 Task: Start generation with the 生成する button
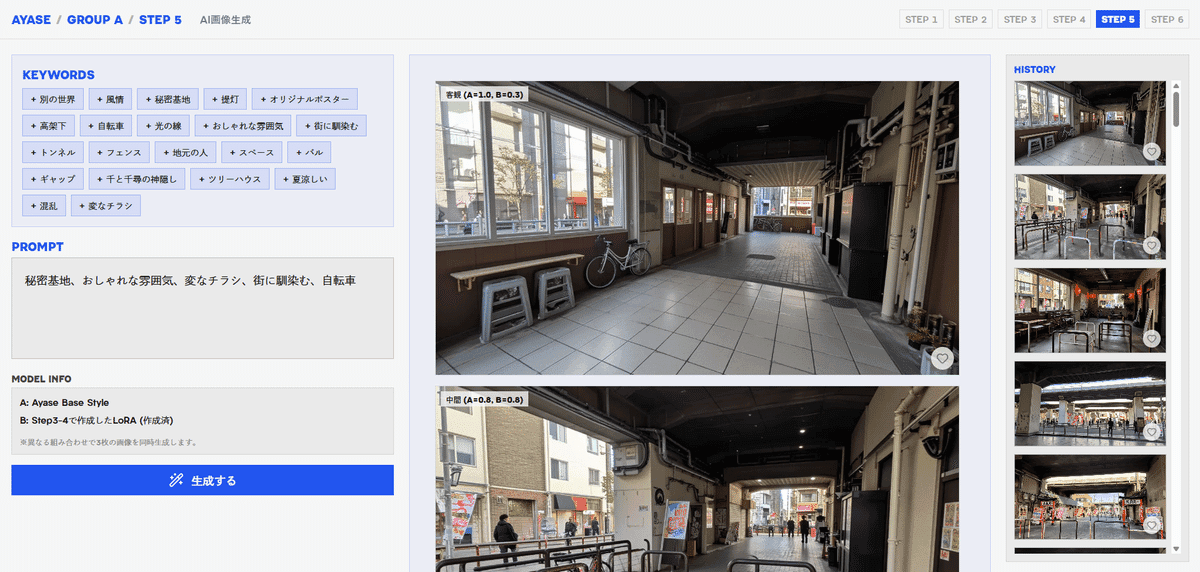202,480
